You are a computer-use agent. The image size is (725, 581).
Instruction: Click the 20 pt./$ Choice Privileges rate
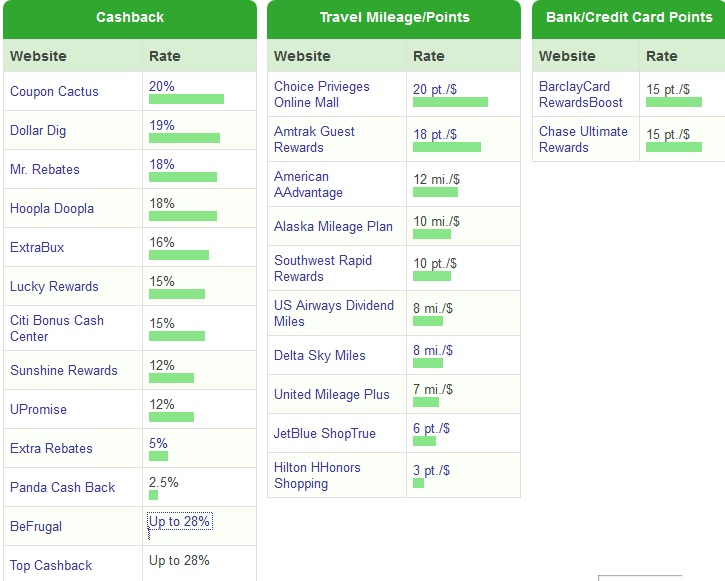click(434, 90)
